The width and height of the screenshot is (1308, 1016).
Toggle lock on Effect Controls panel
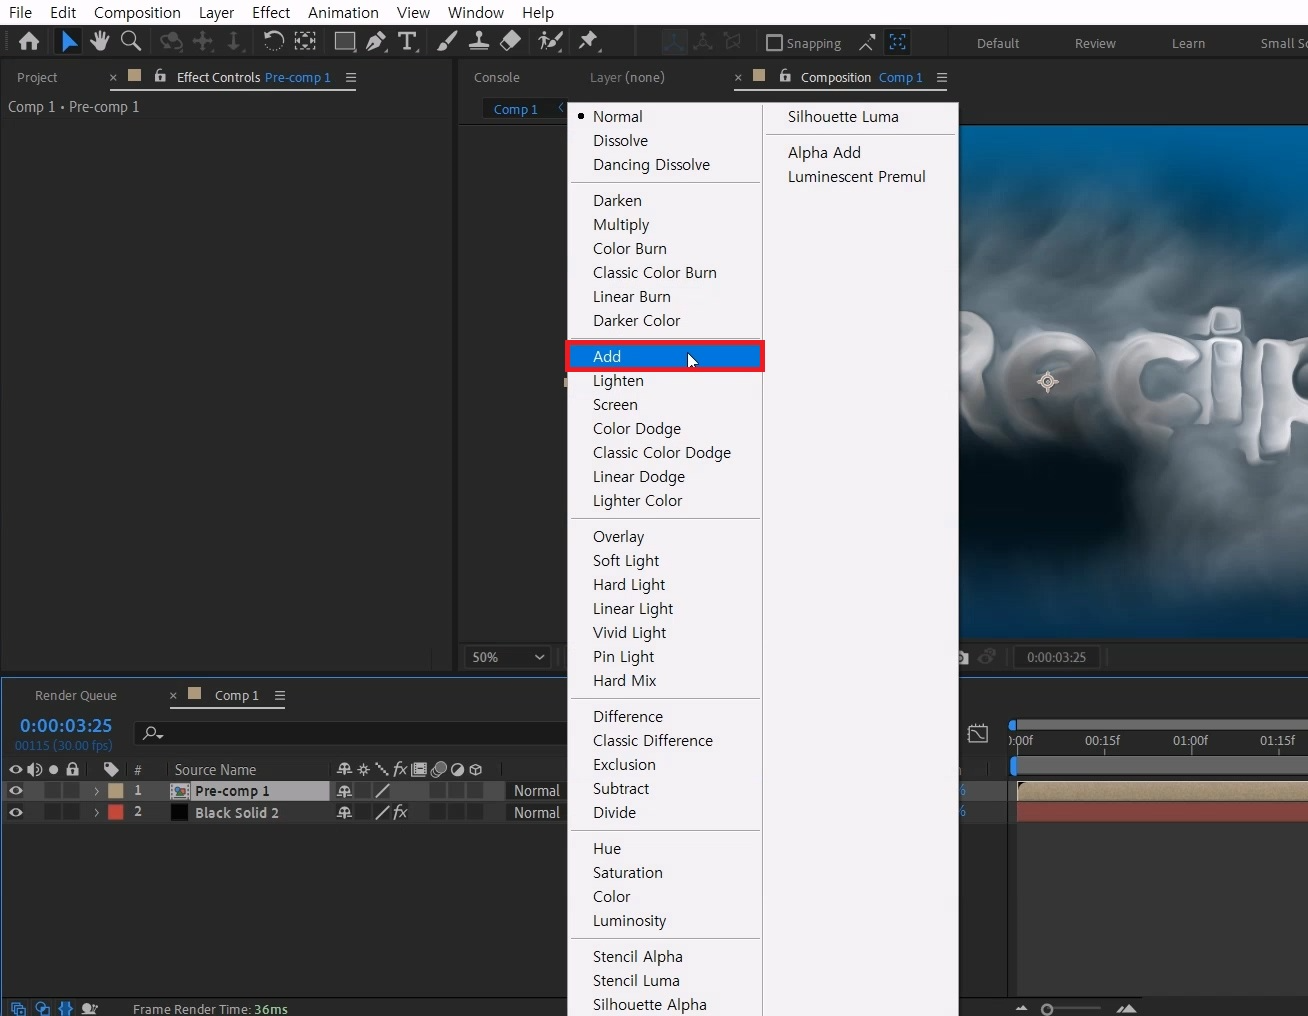(160, 76)
